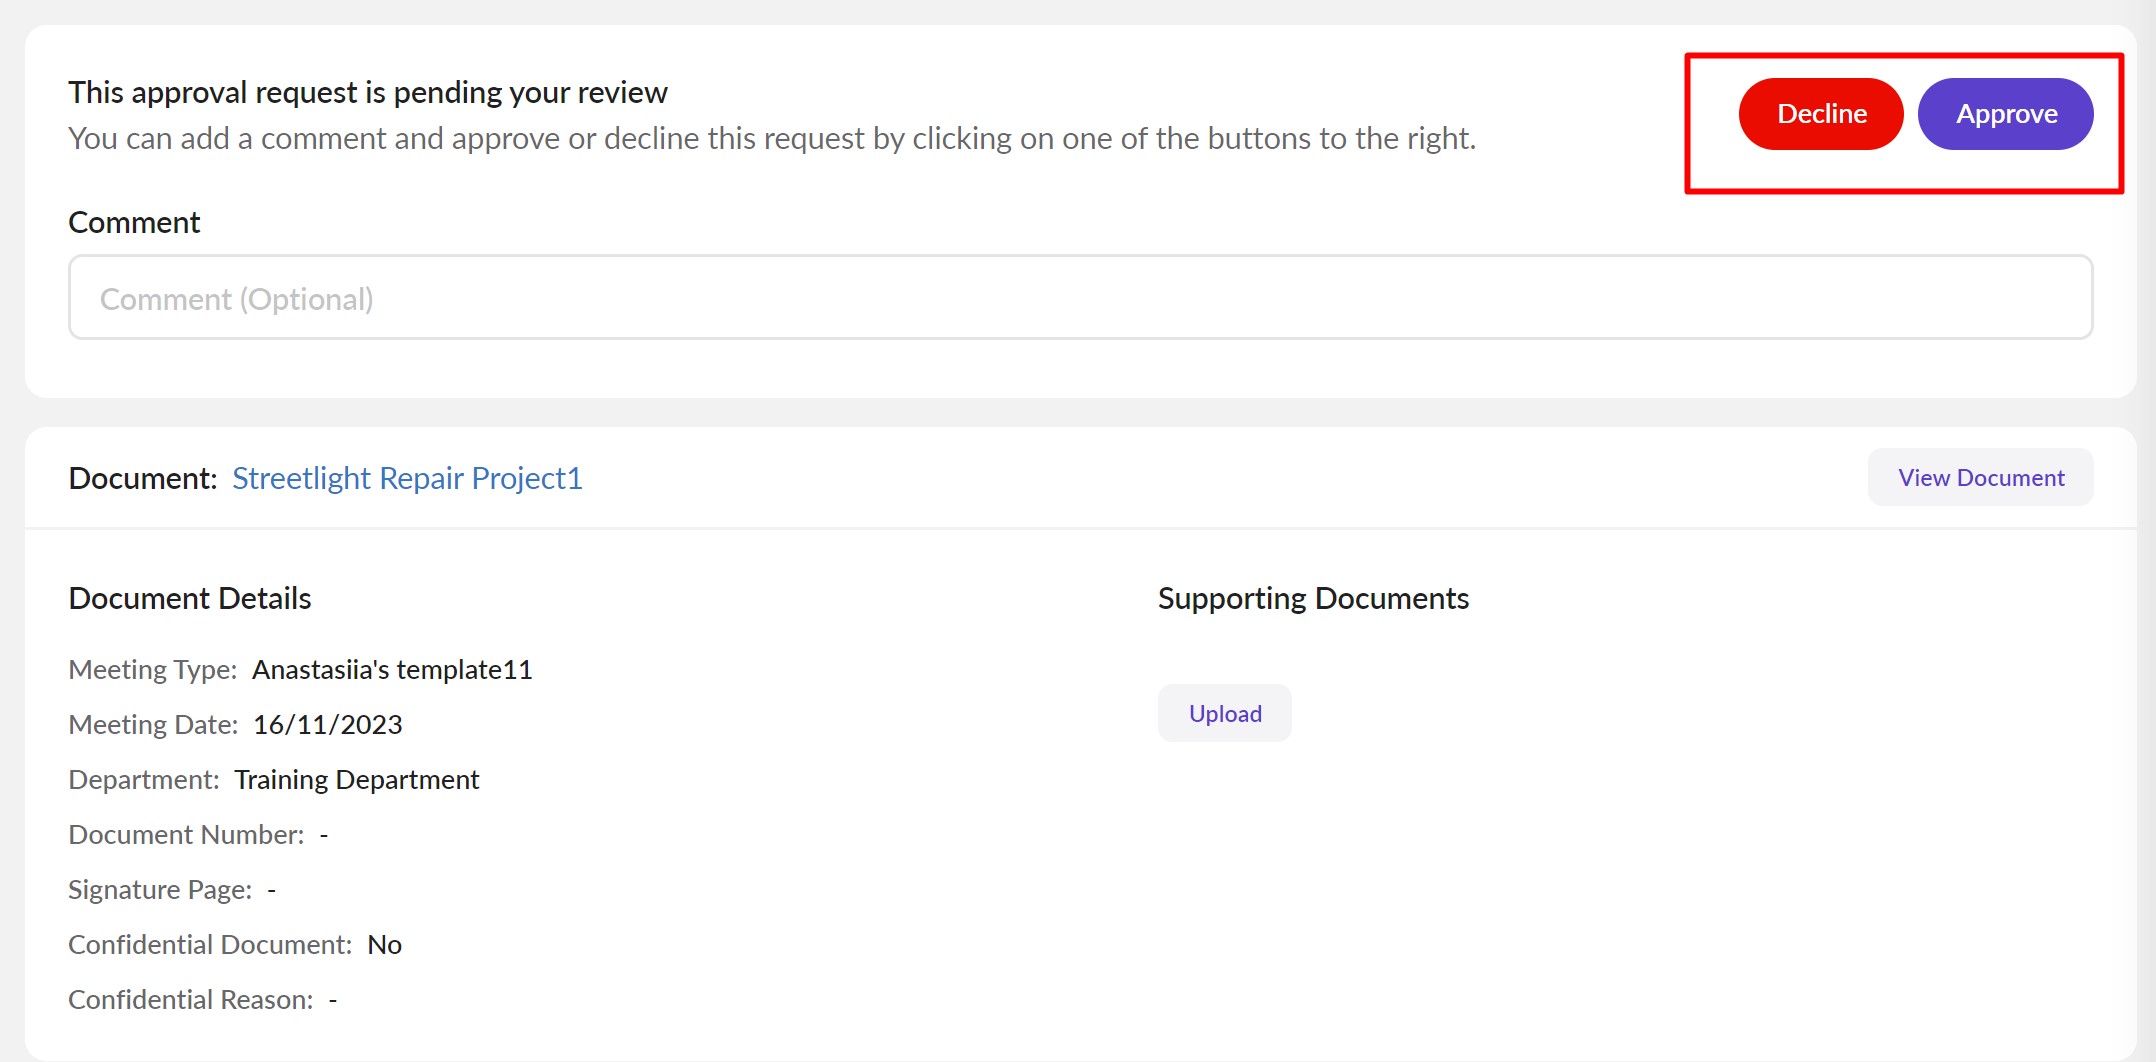Approve the pending request
This screenshot has height=1062, width=2156.
click(x=2005, y=114)
